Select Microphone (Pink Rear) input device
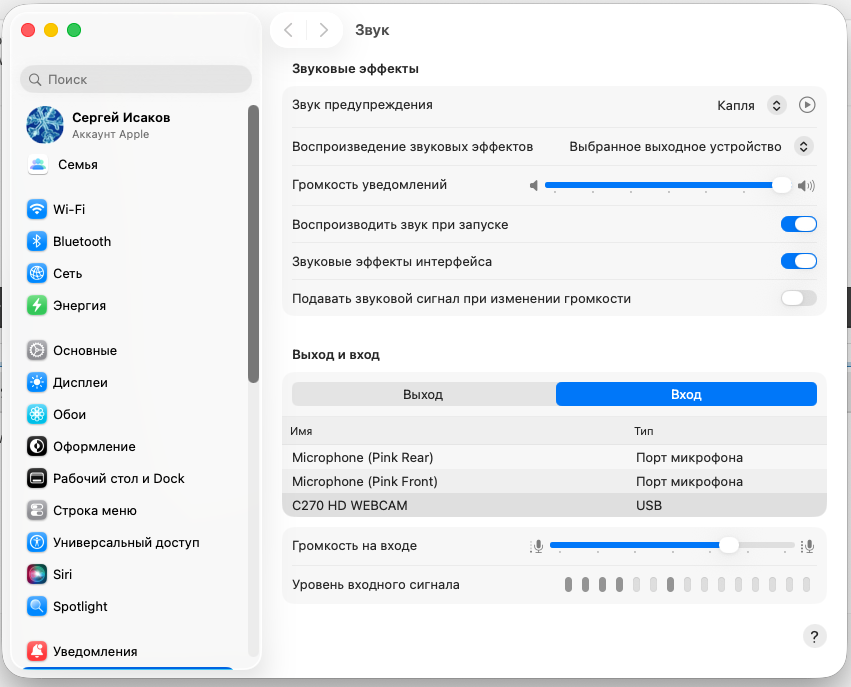This screenshot has height=687, width=851. (x=554, y=457)
